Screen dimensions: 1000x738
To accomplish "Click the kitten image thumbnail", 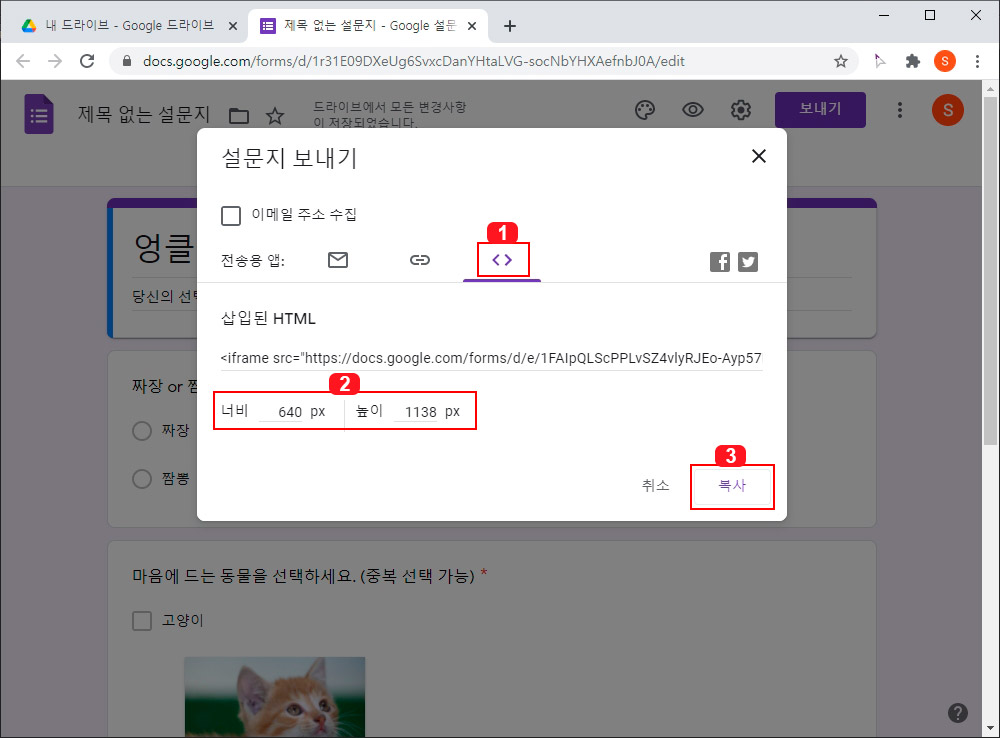I will coord(275,700).
